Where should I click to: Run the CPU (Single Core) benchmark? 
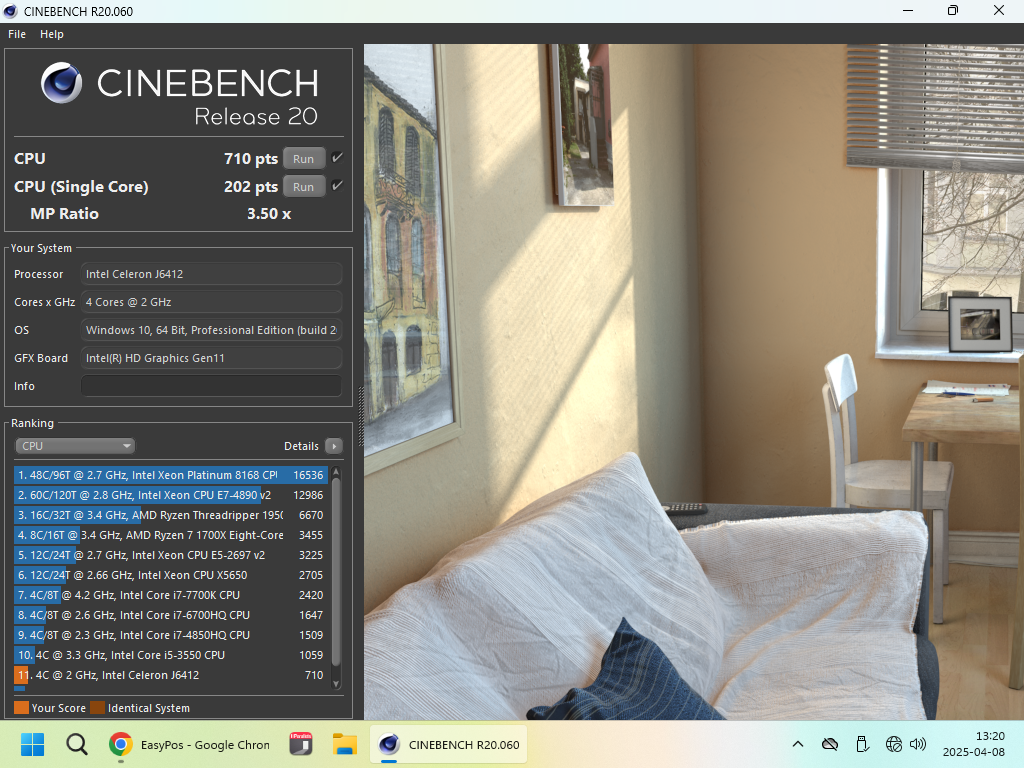pyautogui.click(x=303, y=187)
